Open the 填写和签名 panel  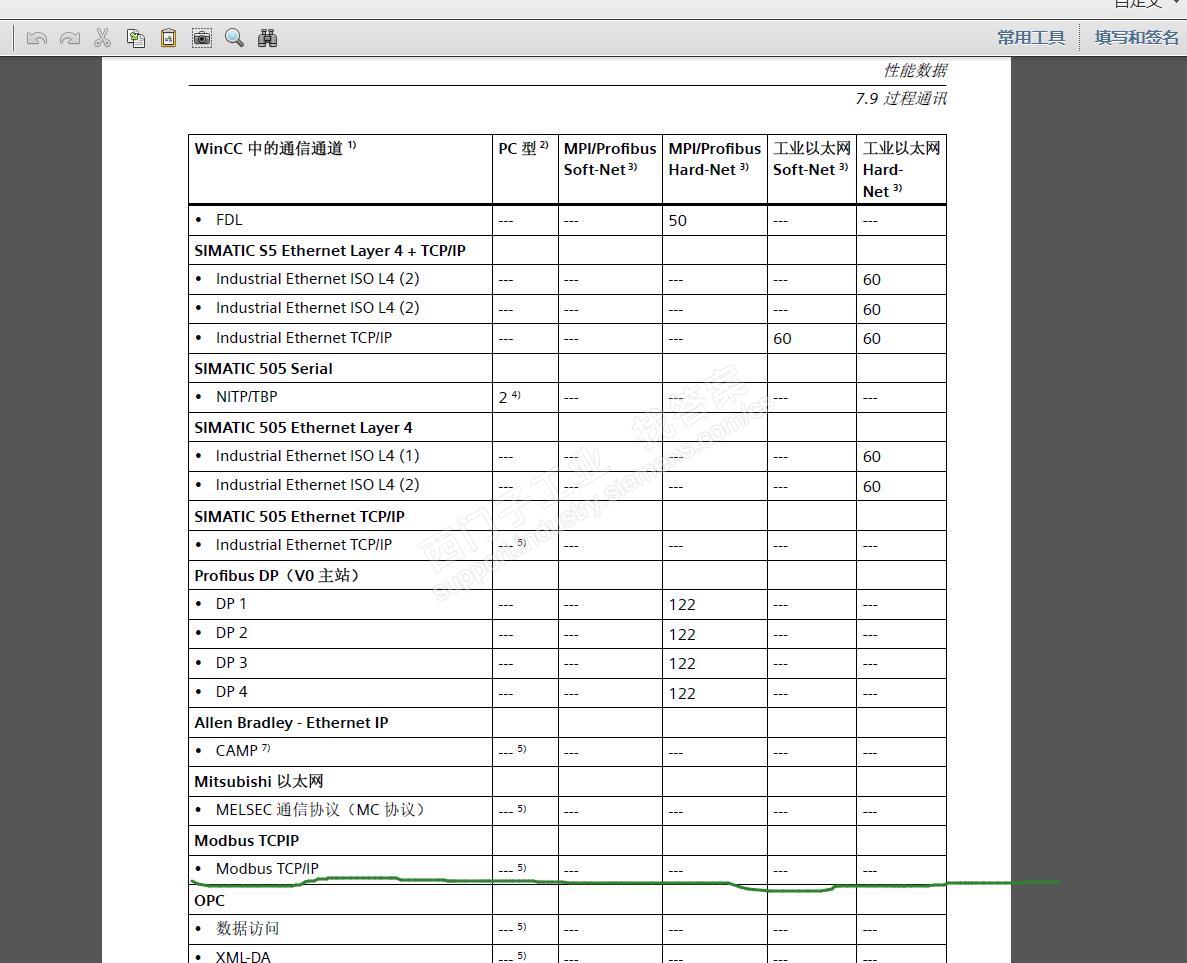tap(1136, 37)
